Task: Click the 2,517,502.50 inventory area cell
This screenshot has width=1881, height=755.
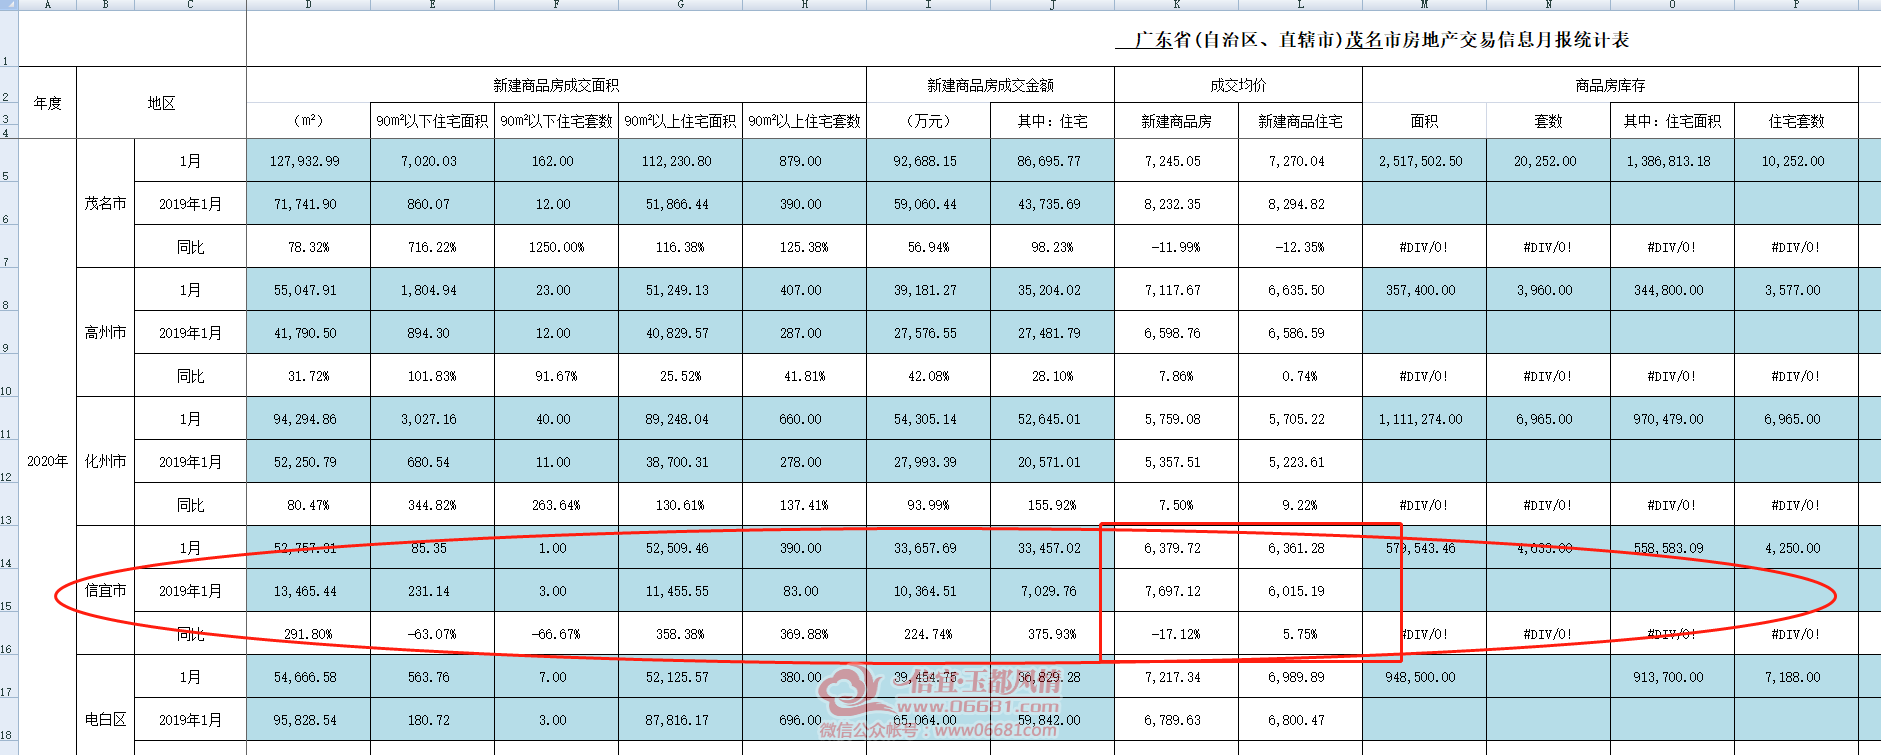Action: [1424, 160]
